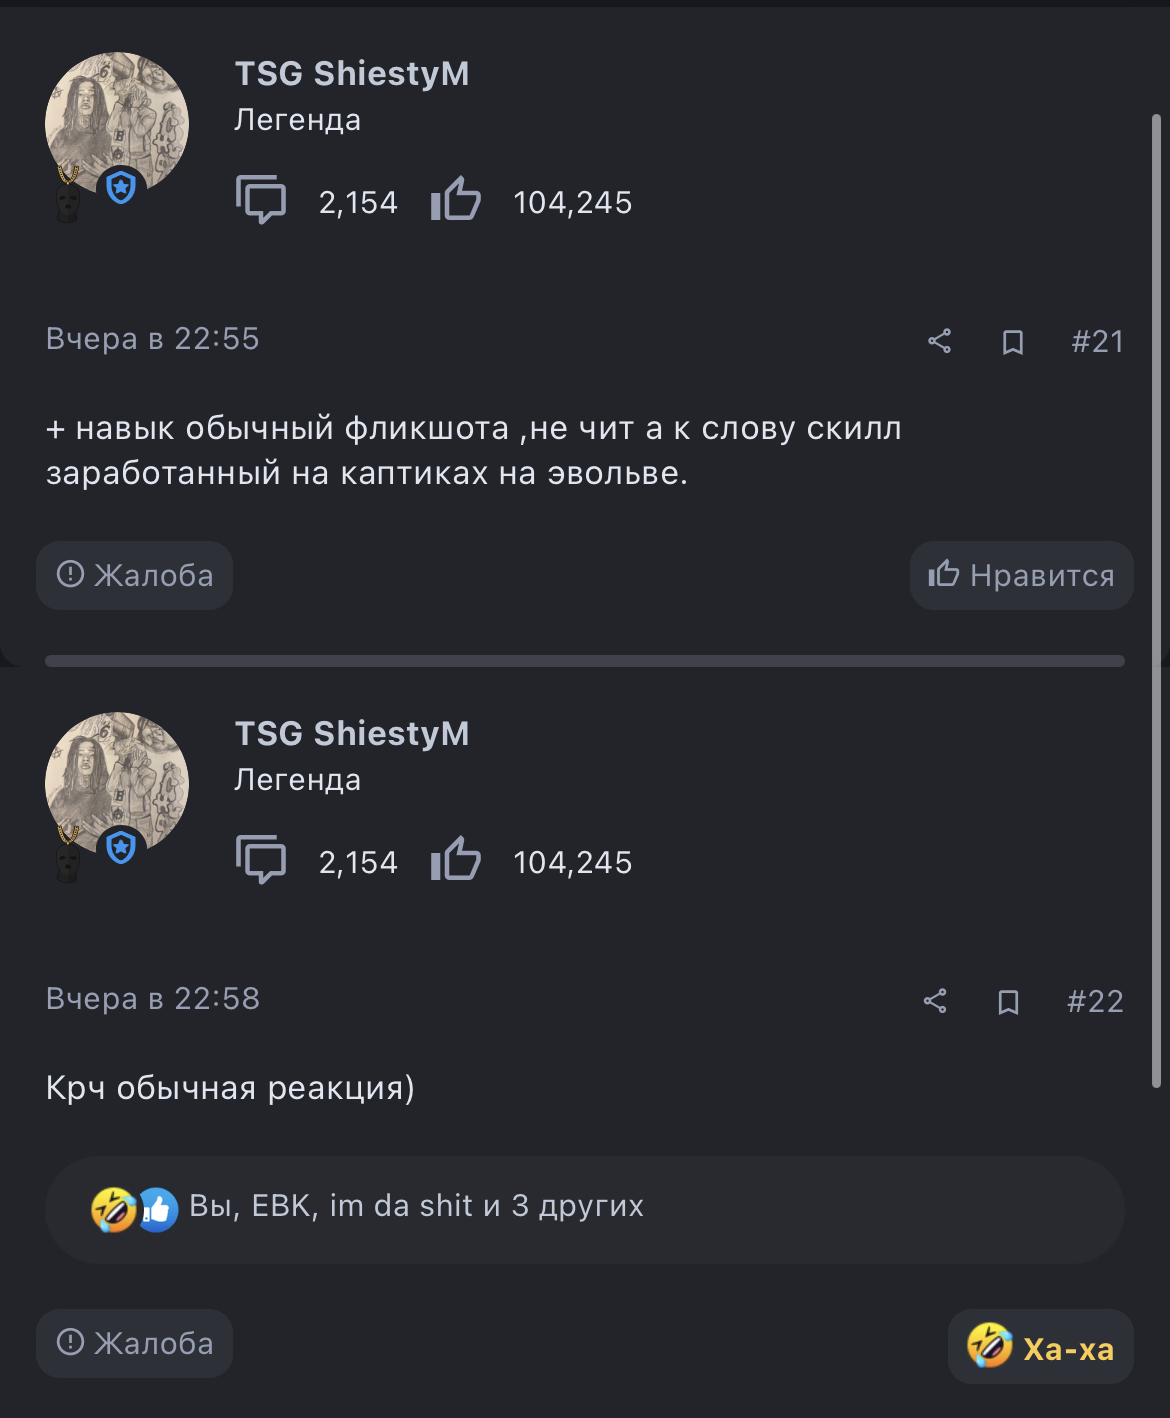Viewport: 1170px width, 1418px height.
Task: Click the laughing emoji in reactions summary
Action: click(113, 1209)
